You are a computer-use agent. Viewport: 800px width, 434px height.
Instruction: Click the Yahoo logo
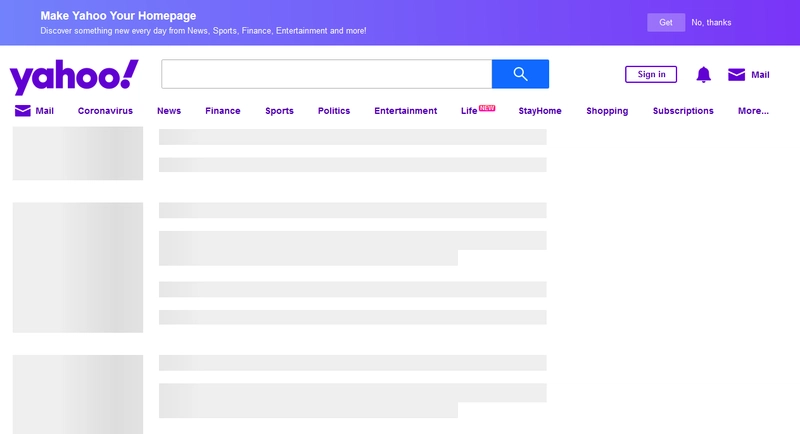[74, 76]
